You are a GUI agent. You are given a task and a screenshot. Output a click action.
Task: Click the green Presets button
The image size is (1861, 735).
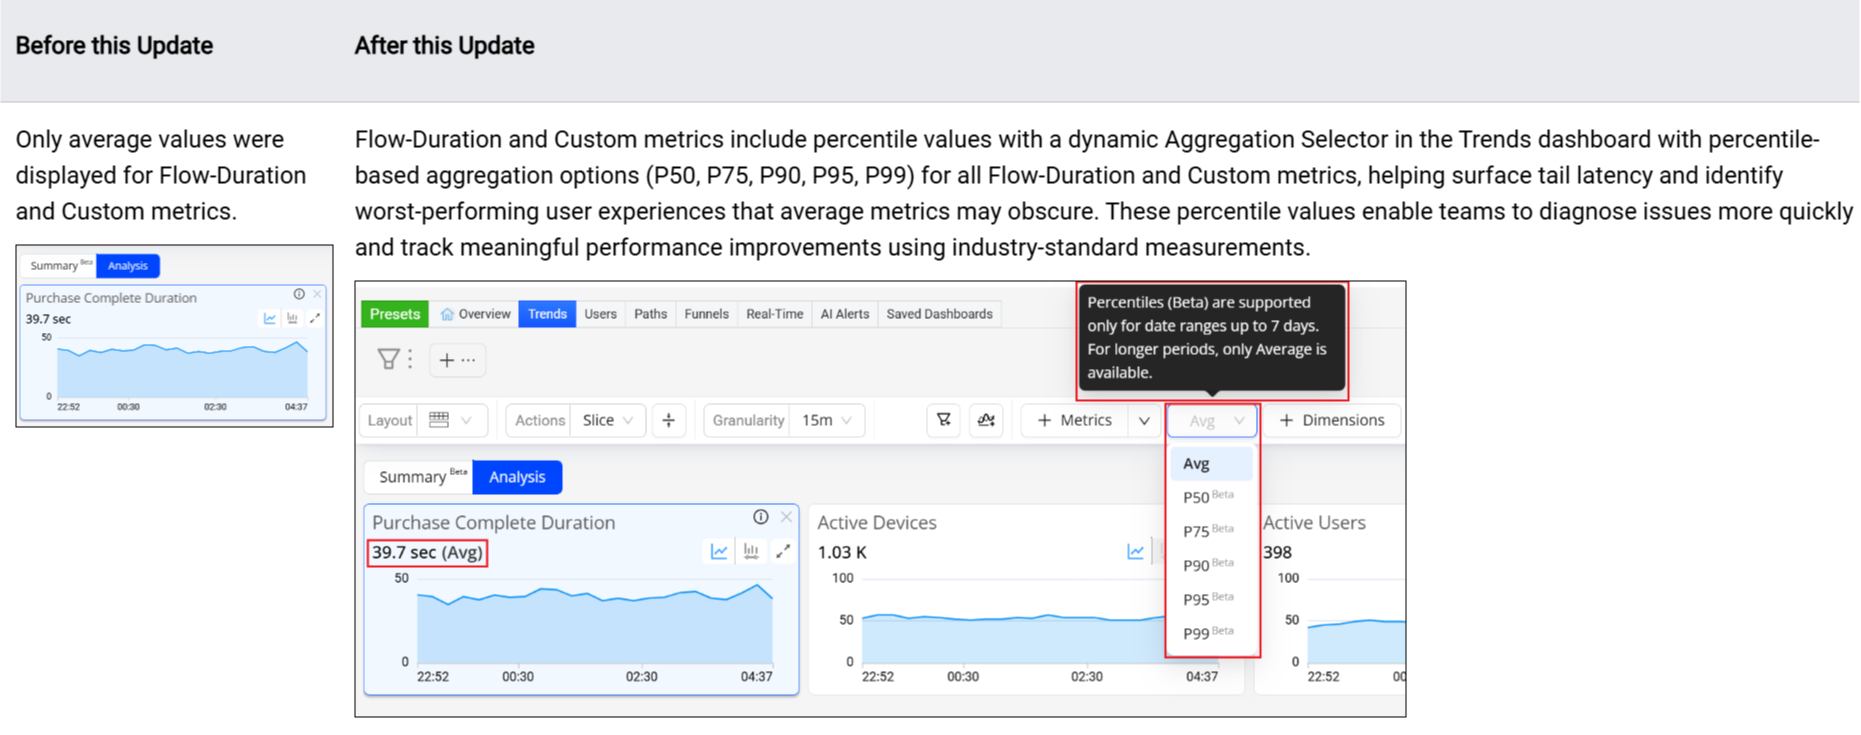point(395,314)
